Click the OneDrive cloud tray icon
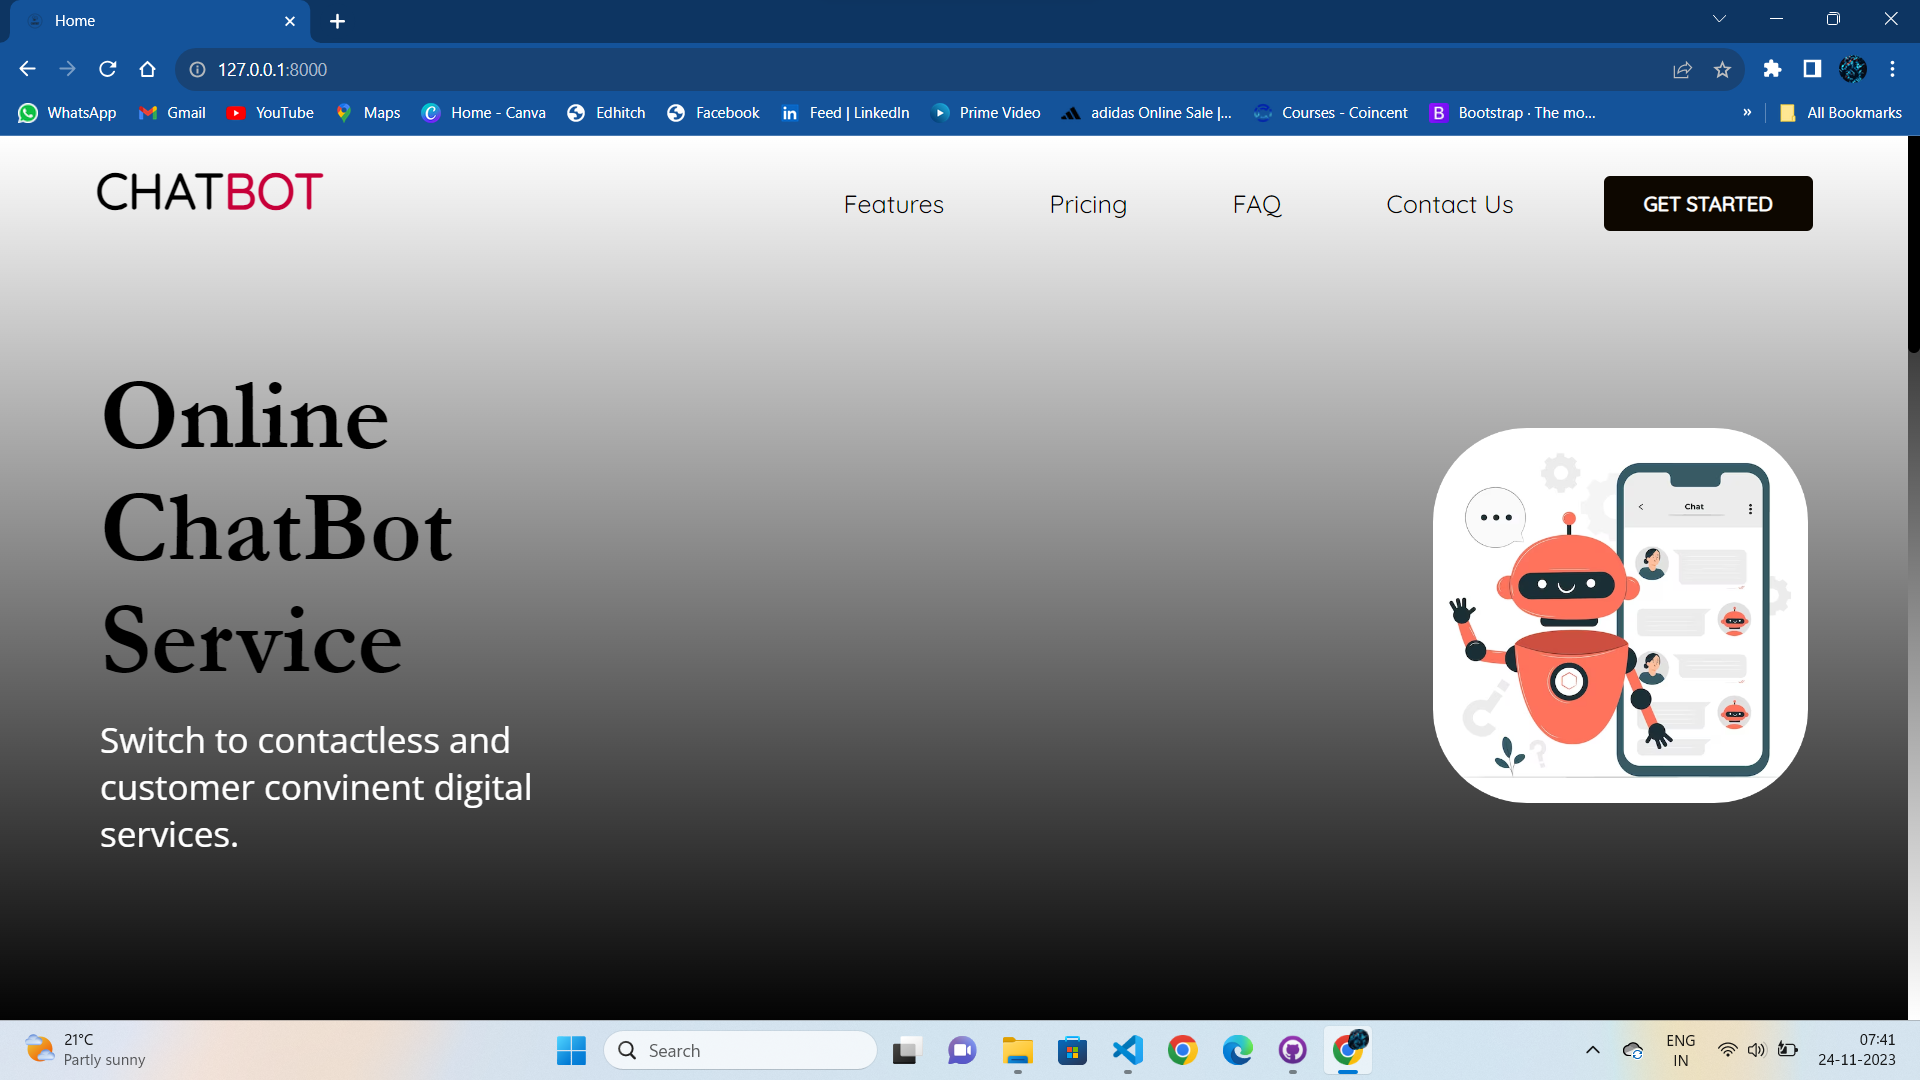Screen dimensions: 1920x1080 pyautogui.click(x=1633, y=1051)
